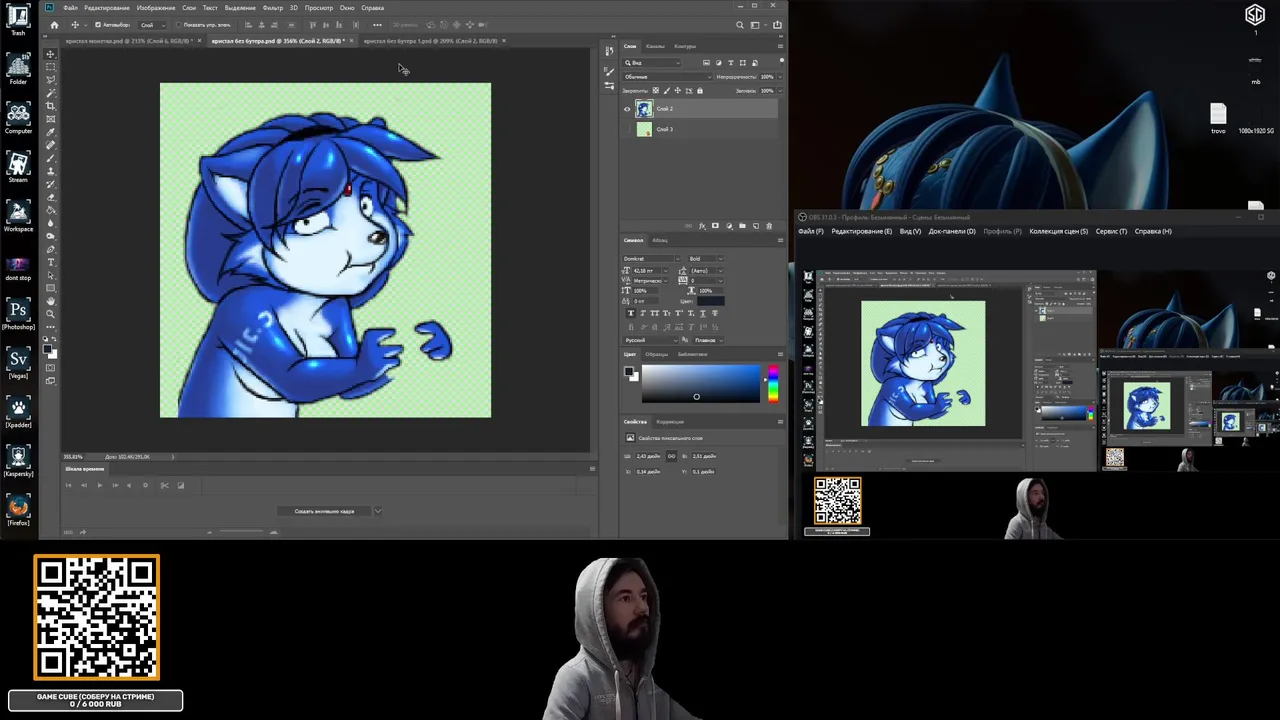1280x720 pixels.
Task: Open the Файл menu in Photoshop
Action: click(70, 8)
